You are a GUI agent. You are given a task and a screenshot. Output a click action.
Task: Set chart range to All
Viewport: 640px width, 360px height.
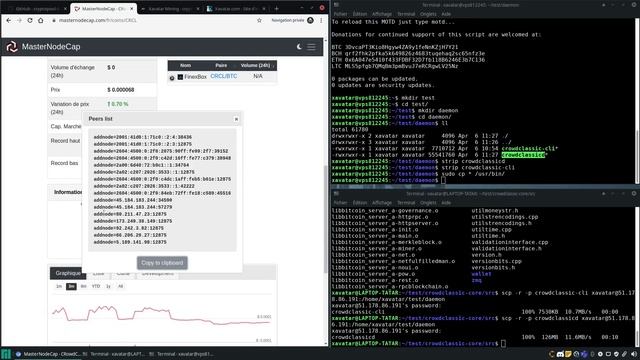[x=120, y=286]
